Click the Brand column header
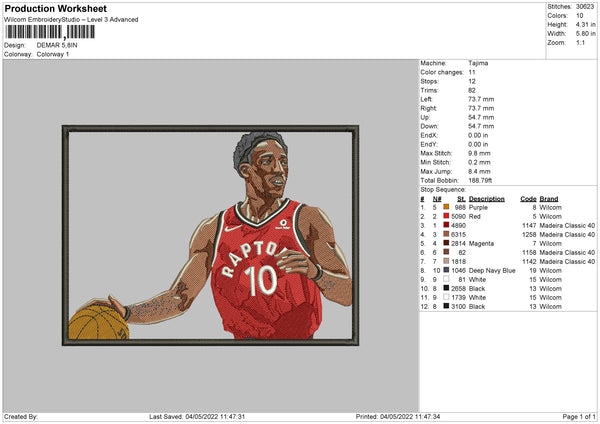600x424 pixels. [x=549, y=198]
